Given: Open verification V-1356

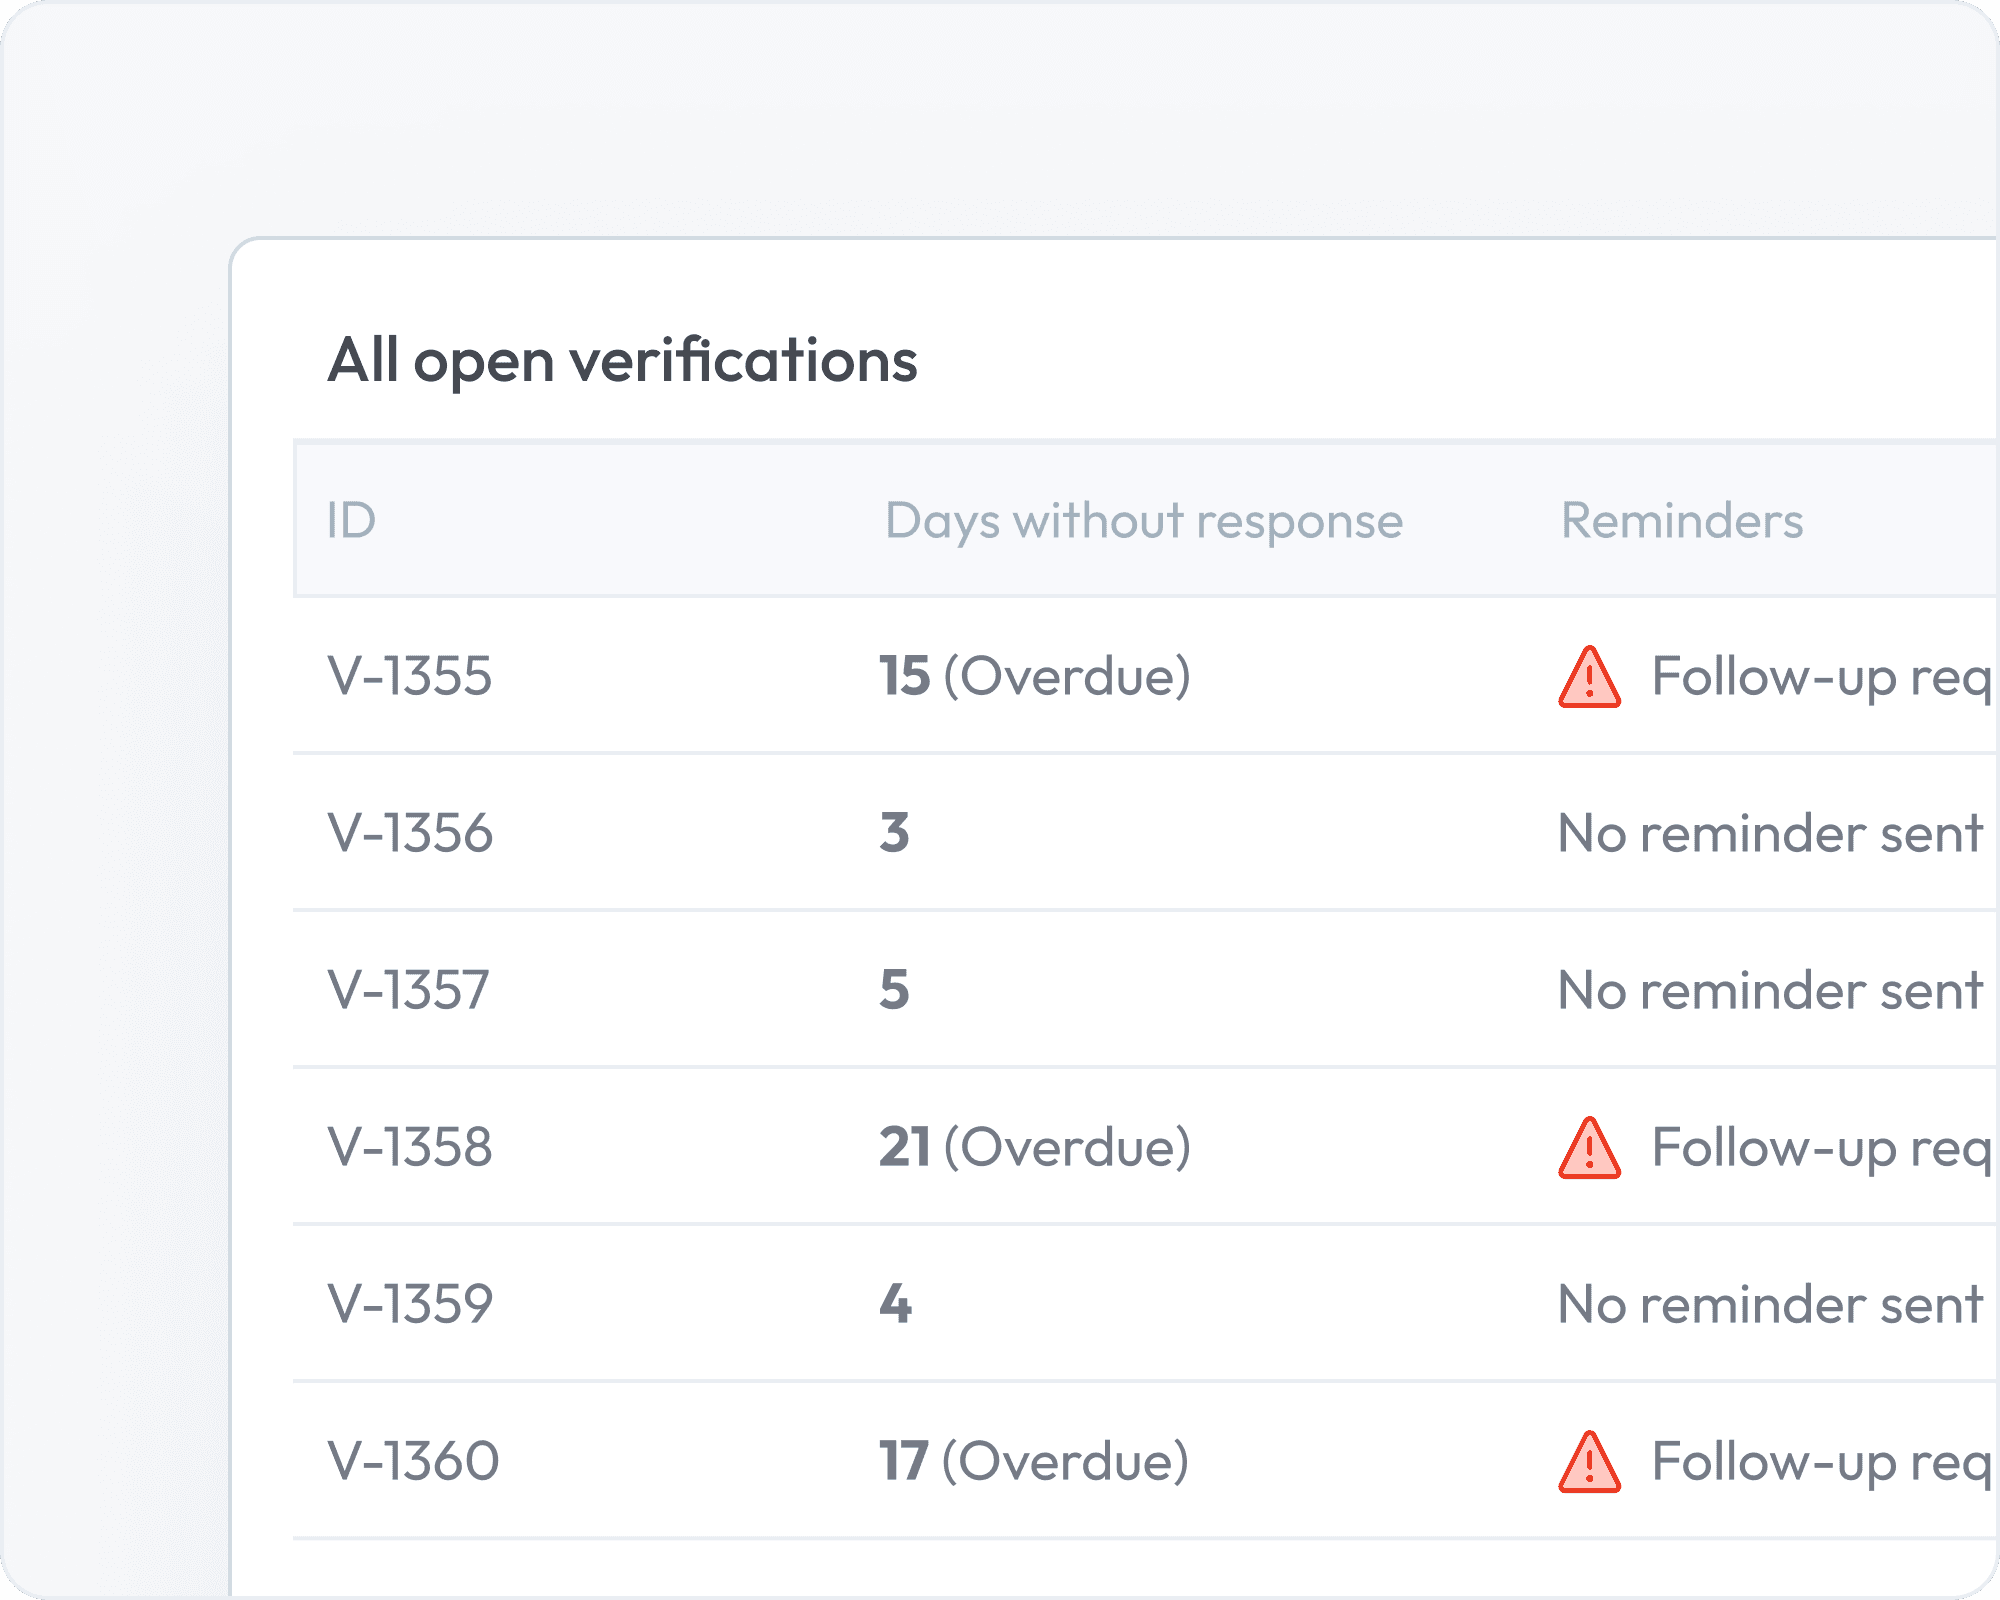Looking at the screenshot, I should coord(410,833).
